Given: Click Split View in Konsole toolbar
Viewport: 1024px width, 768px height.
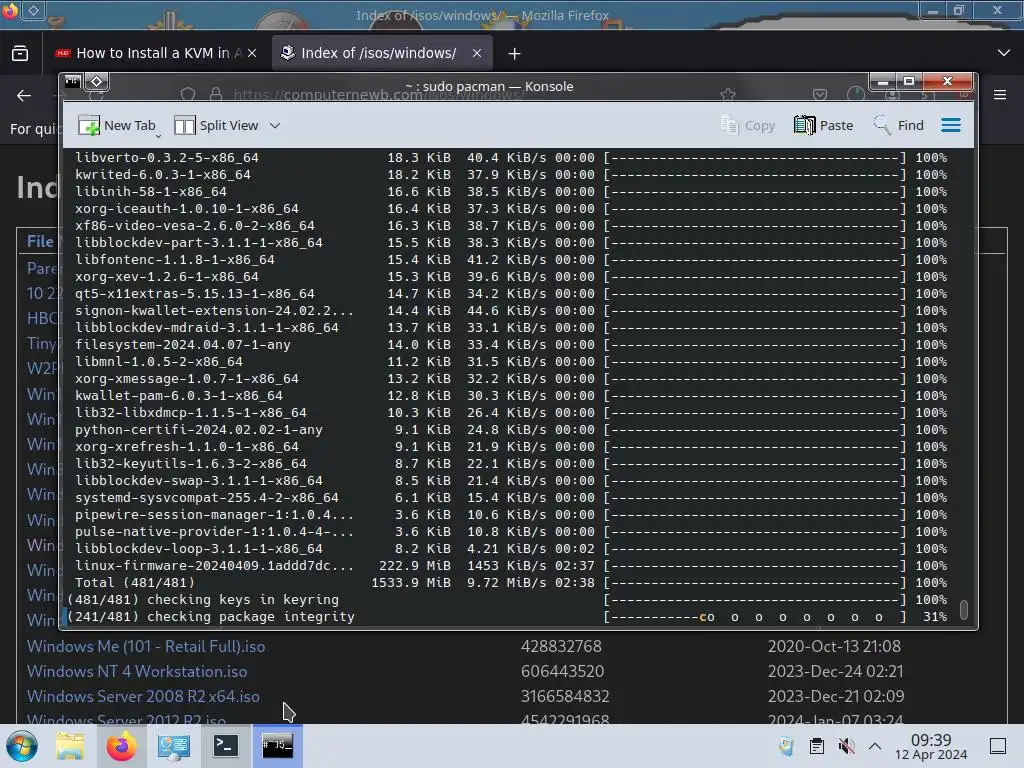Looking at the screenshot, I should point(217,125).
